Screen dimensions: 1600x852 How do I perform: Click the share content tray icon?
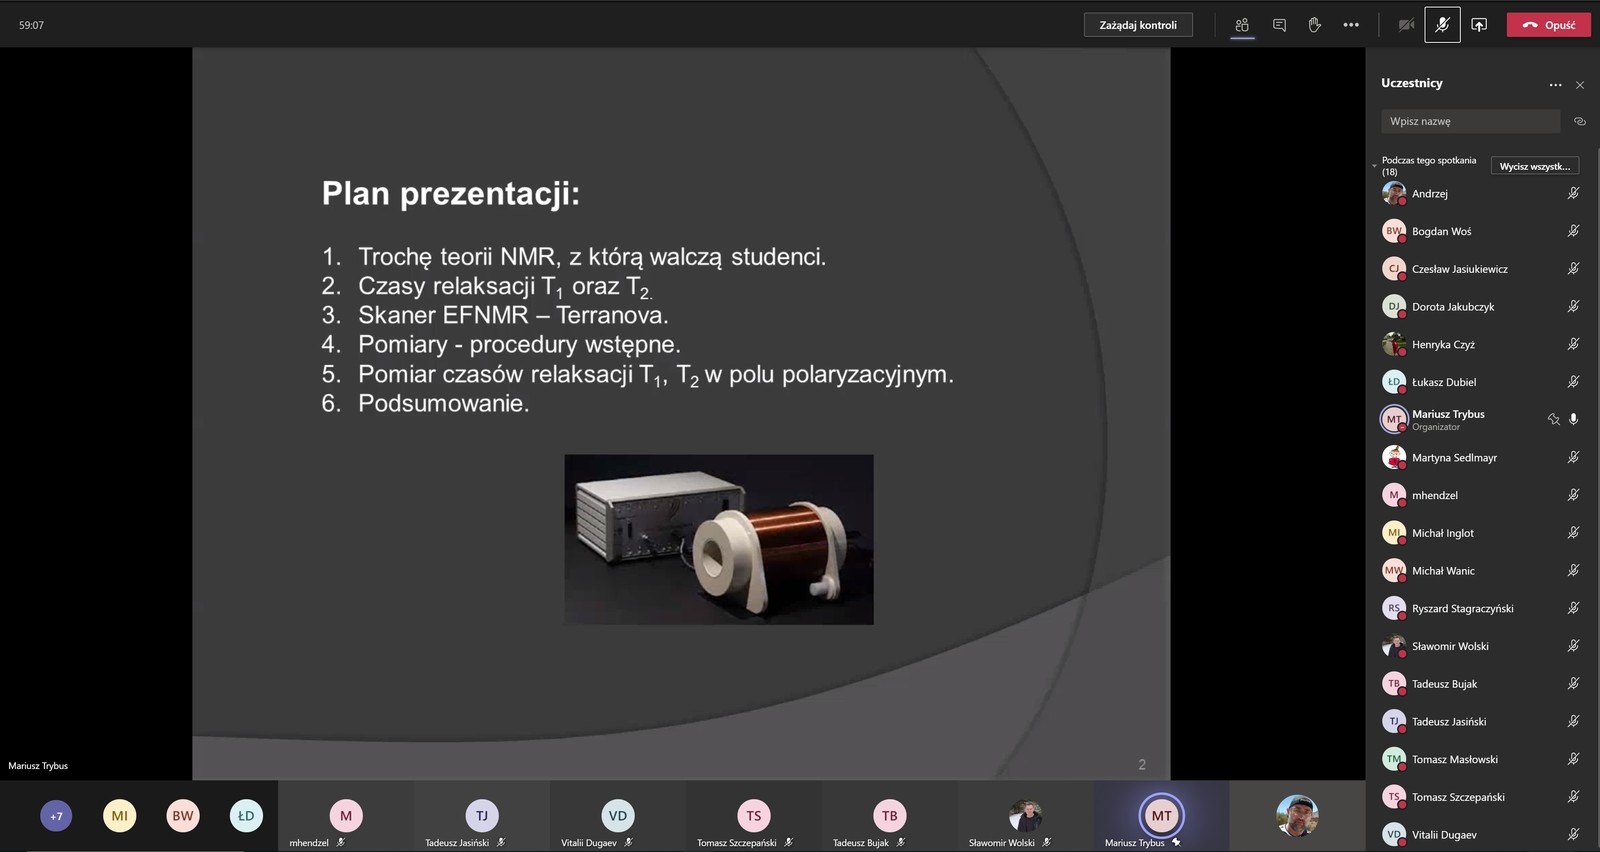1479,25
